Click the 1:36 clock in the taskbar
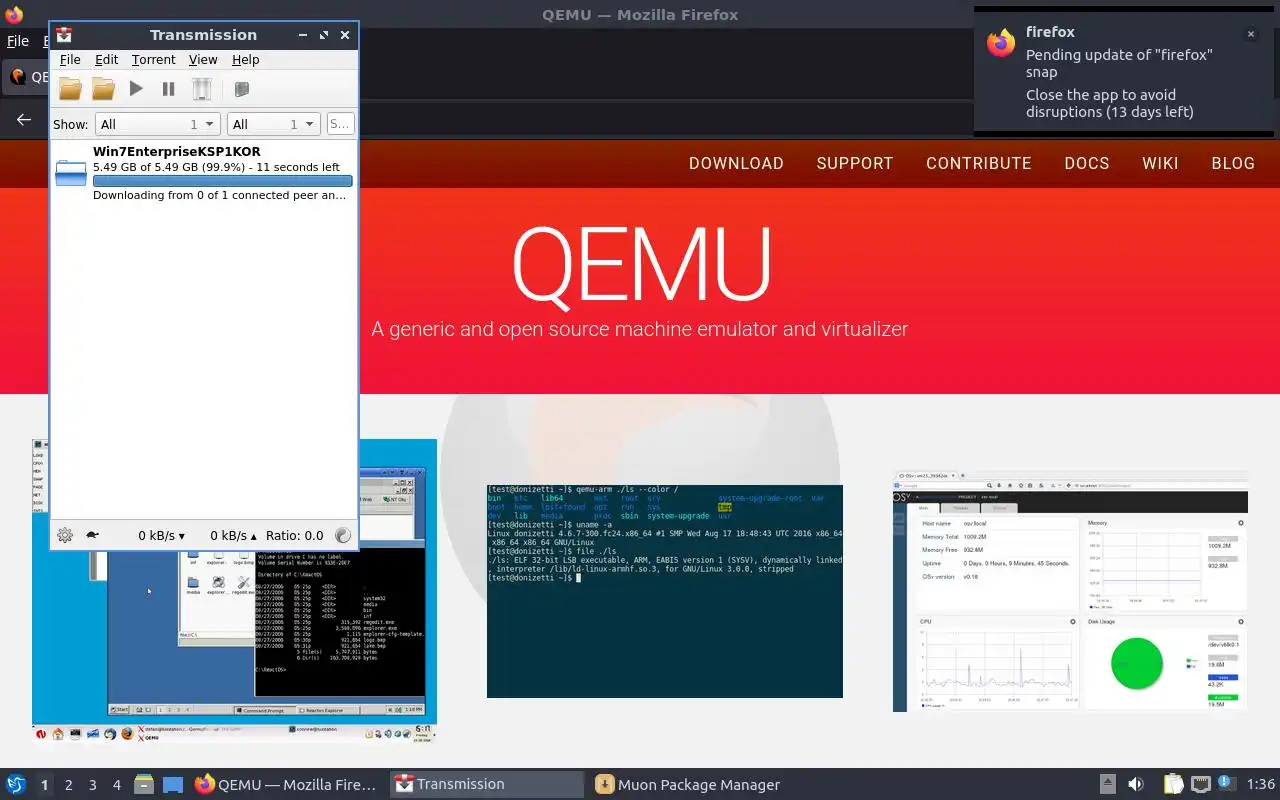Image resolution: width=1280 pixels, height=800 pixels. pos(1261,785)
